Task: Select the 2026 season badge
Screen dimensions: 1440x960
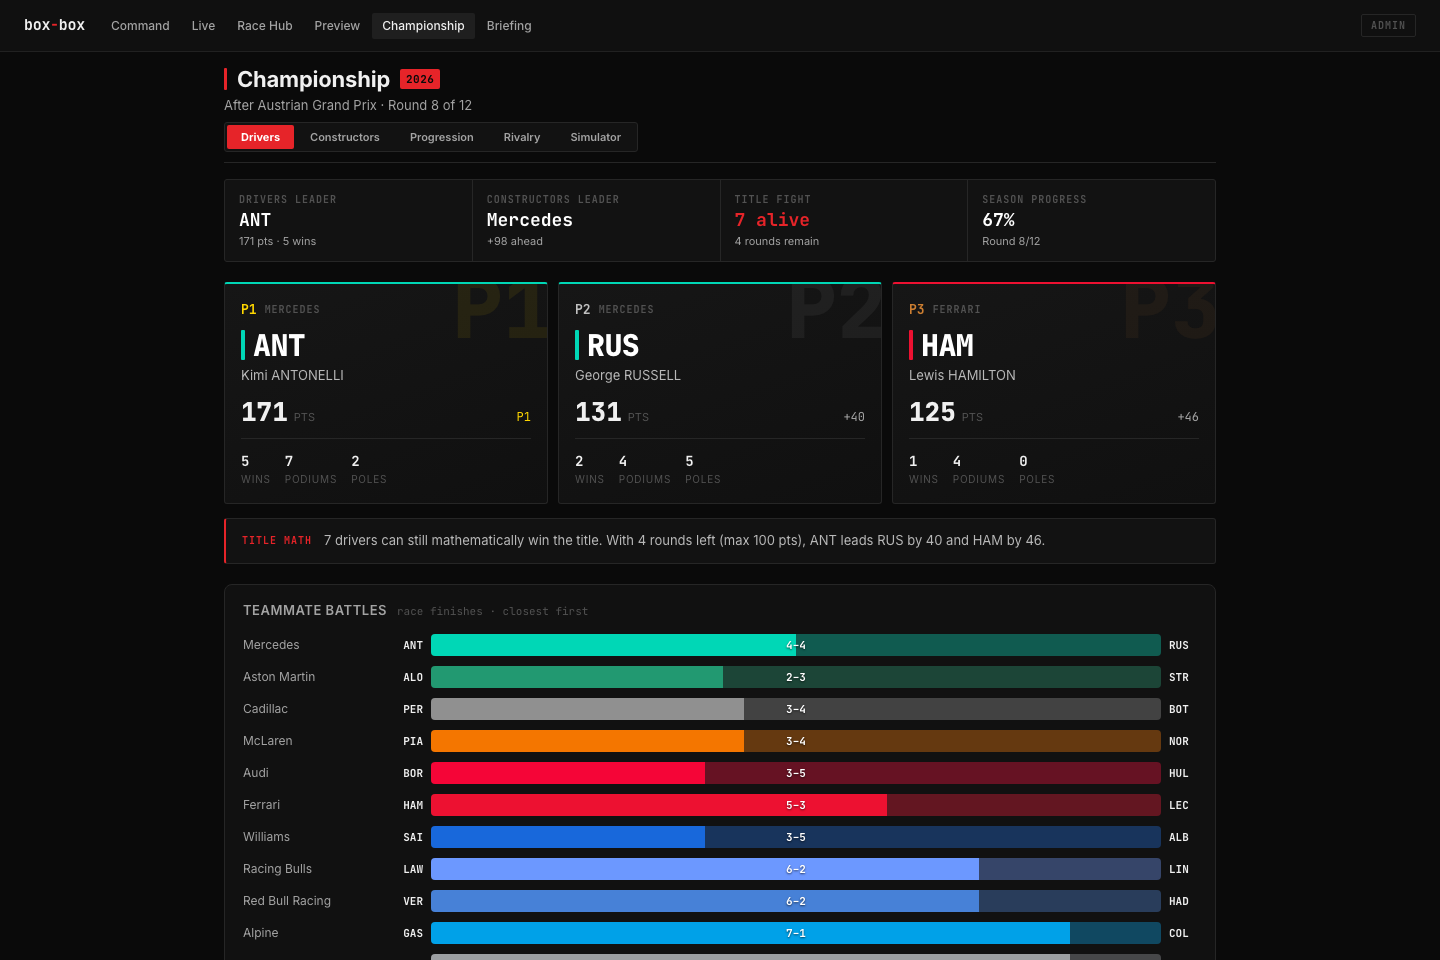Action: pos(420,79)
